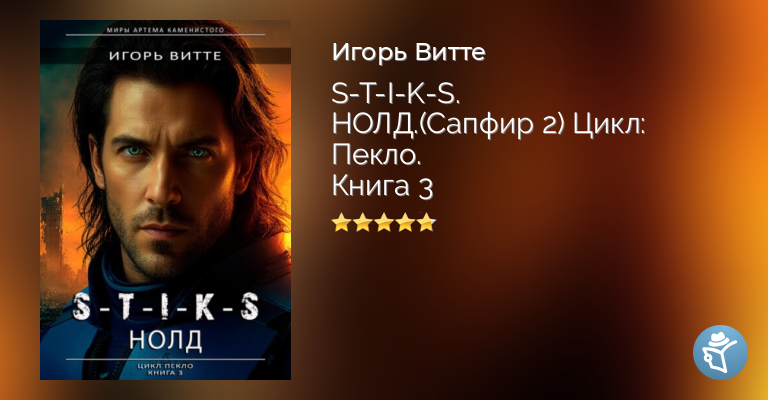The height and width of the screenshot is (400, 768).
Task: Click the first rating star
Action: [x=341, y=223]
